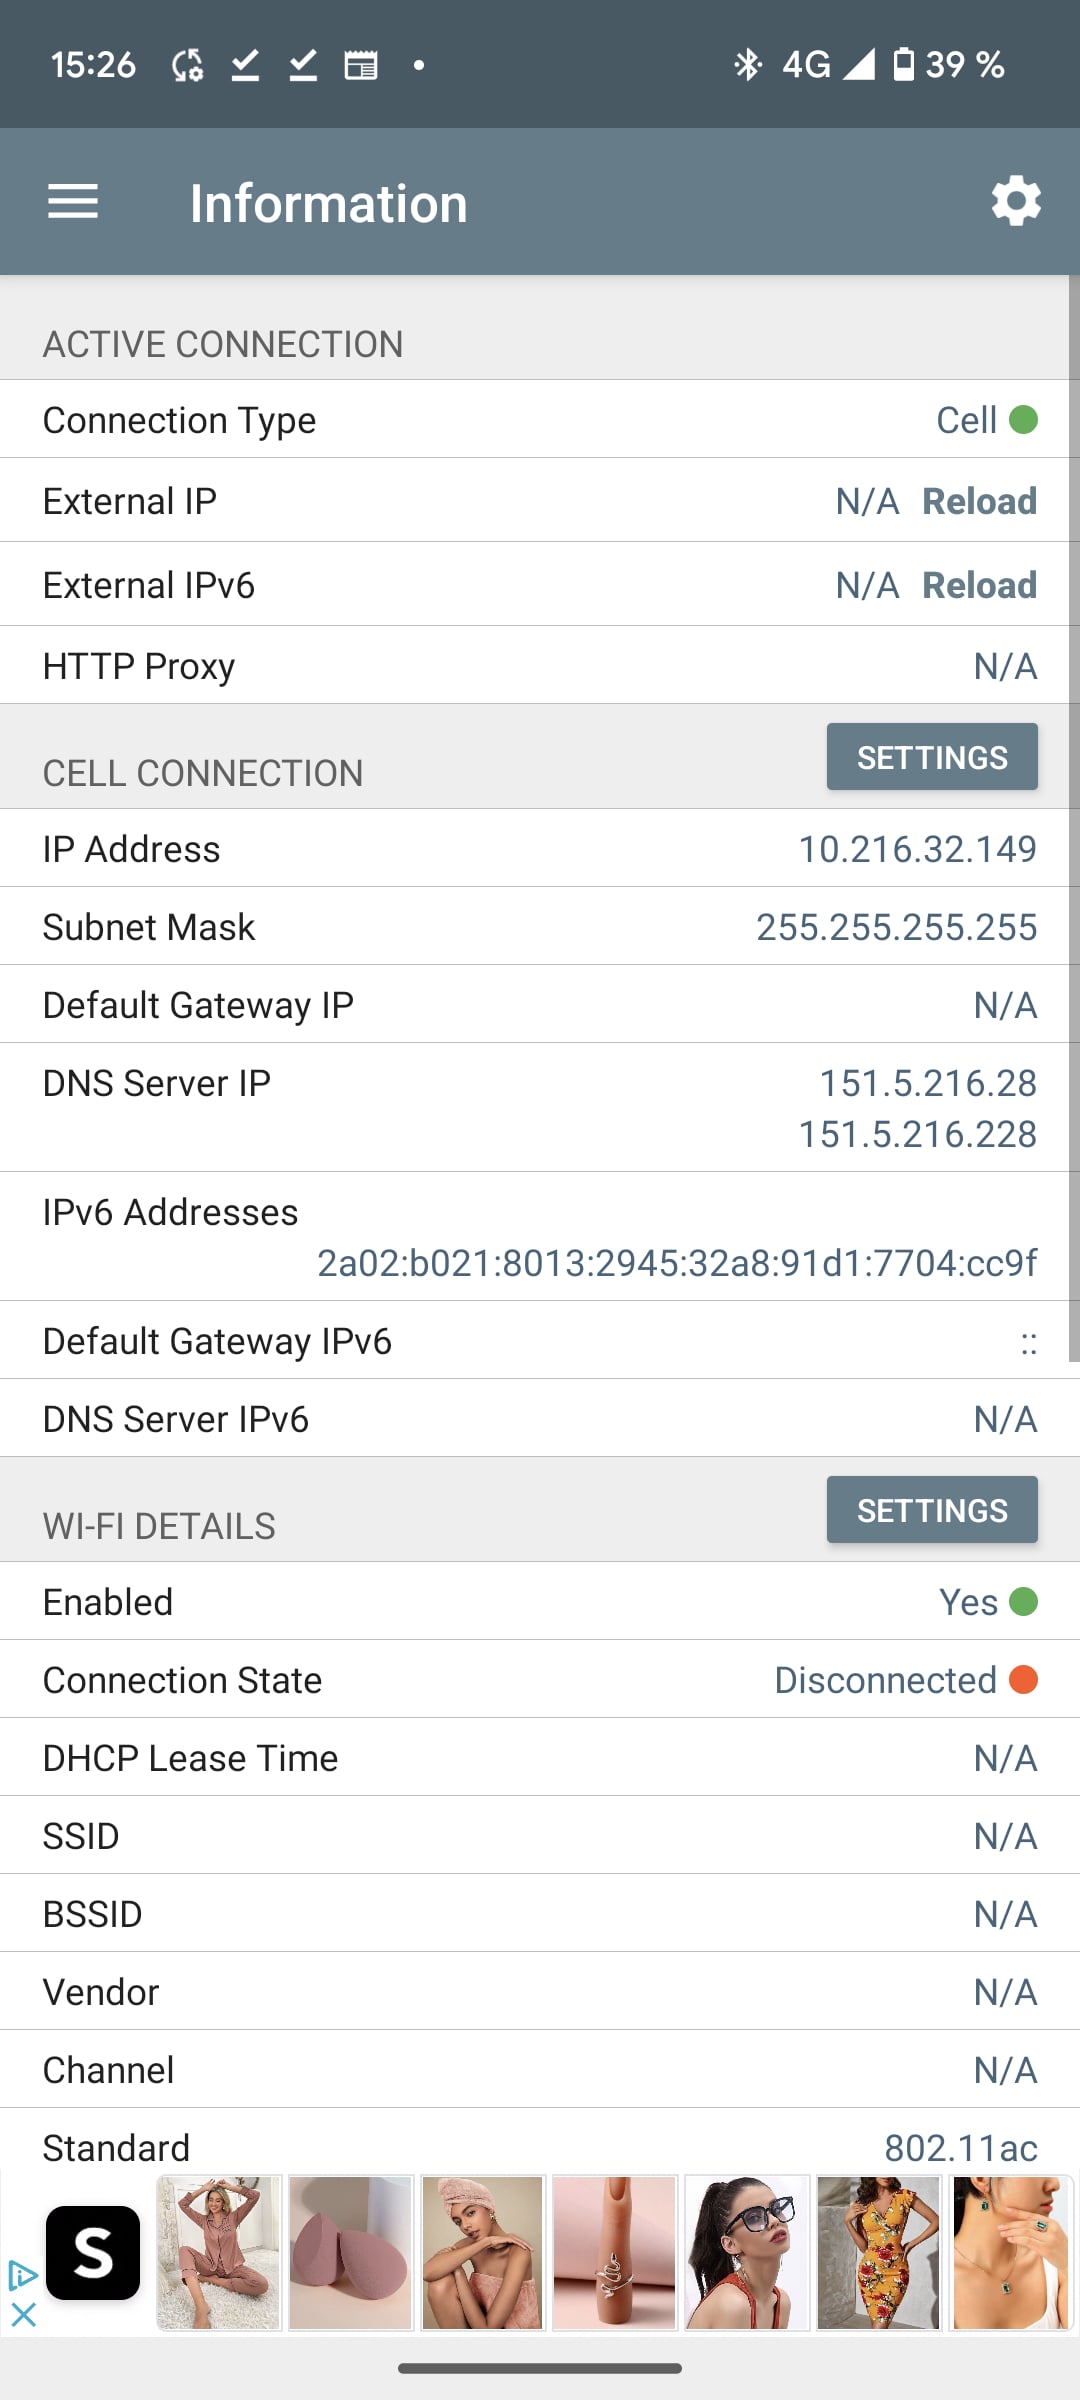Tap the calendar notification icon
The height and width of the screenshot is (2400, 1080).
coord(361,65)
